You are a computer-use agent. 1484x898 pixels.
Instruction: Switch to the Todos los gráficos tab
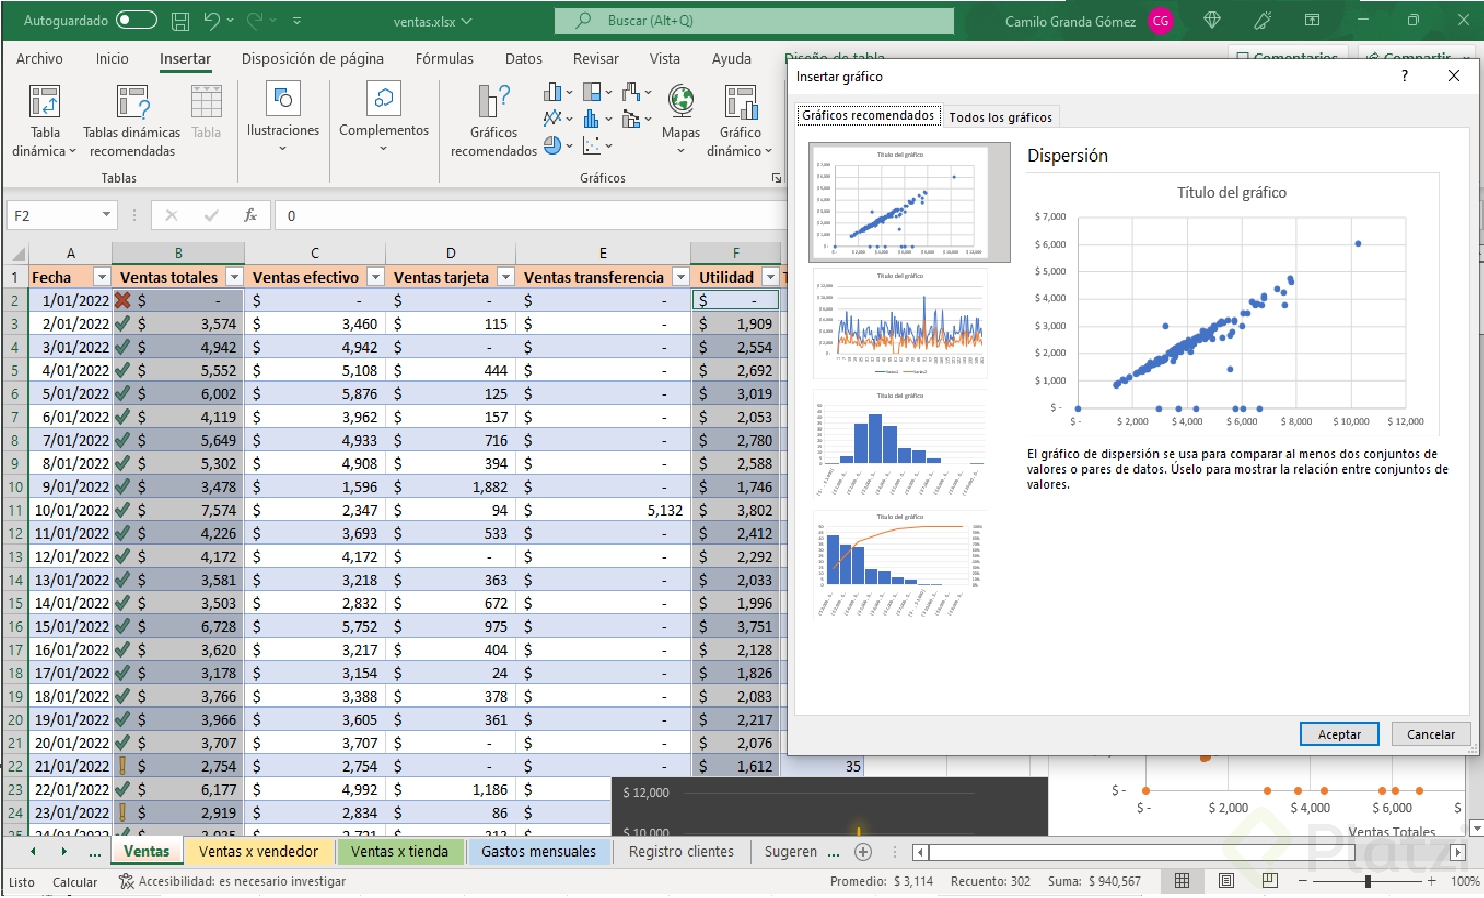click(x=1000, y=116)
